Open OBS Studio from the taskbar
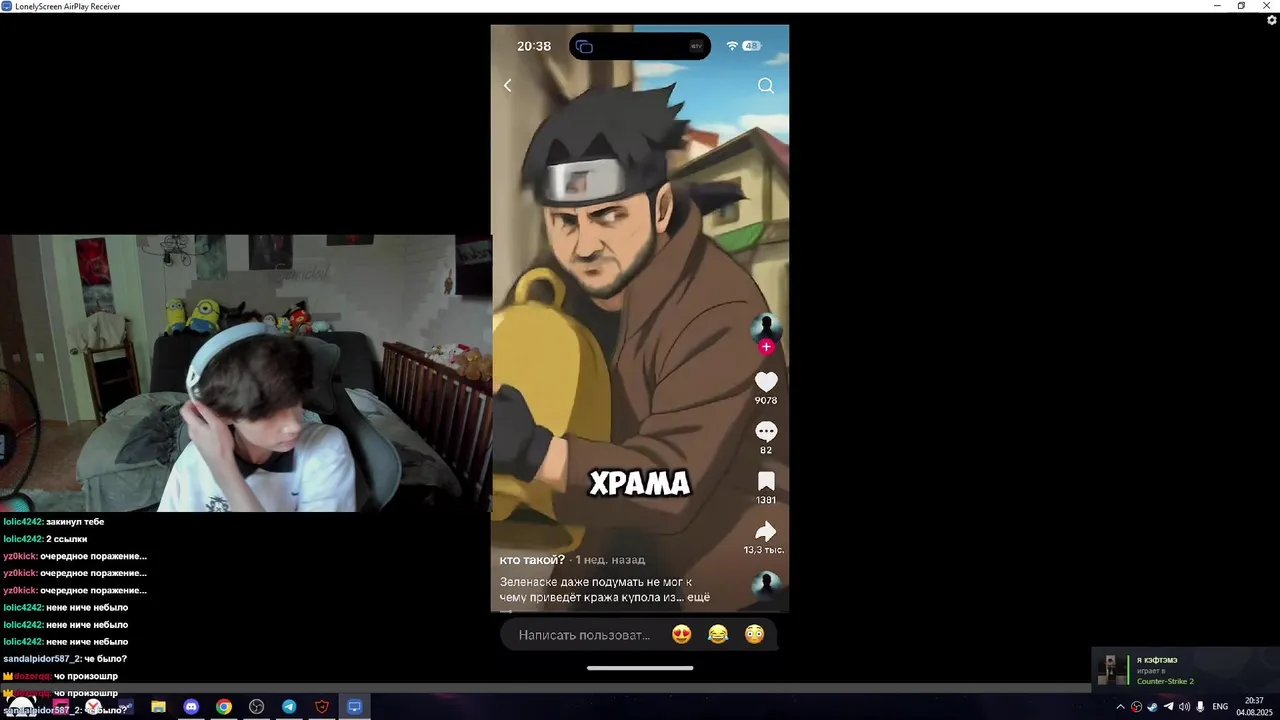Image resolution: width=1280 pixels, height=720 pixels. click(x=256, y=707)
